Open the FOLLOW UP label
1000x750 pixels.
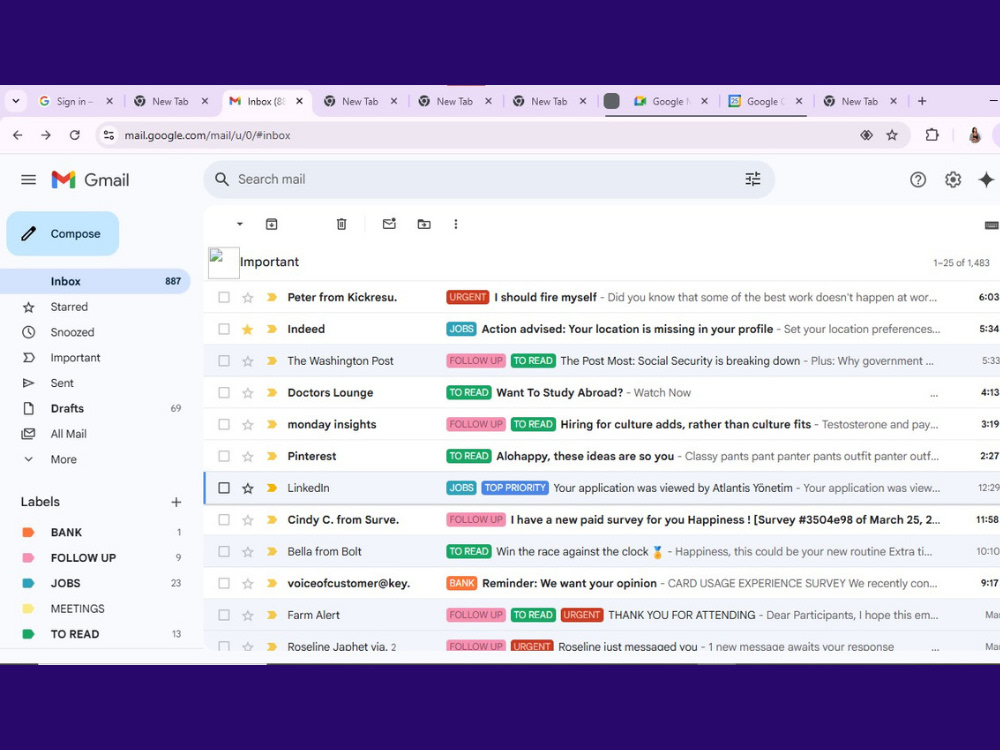pos(83,558)
